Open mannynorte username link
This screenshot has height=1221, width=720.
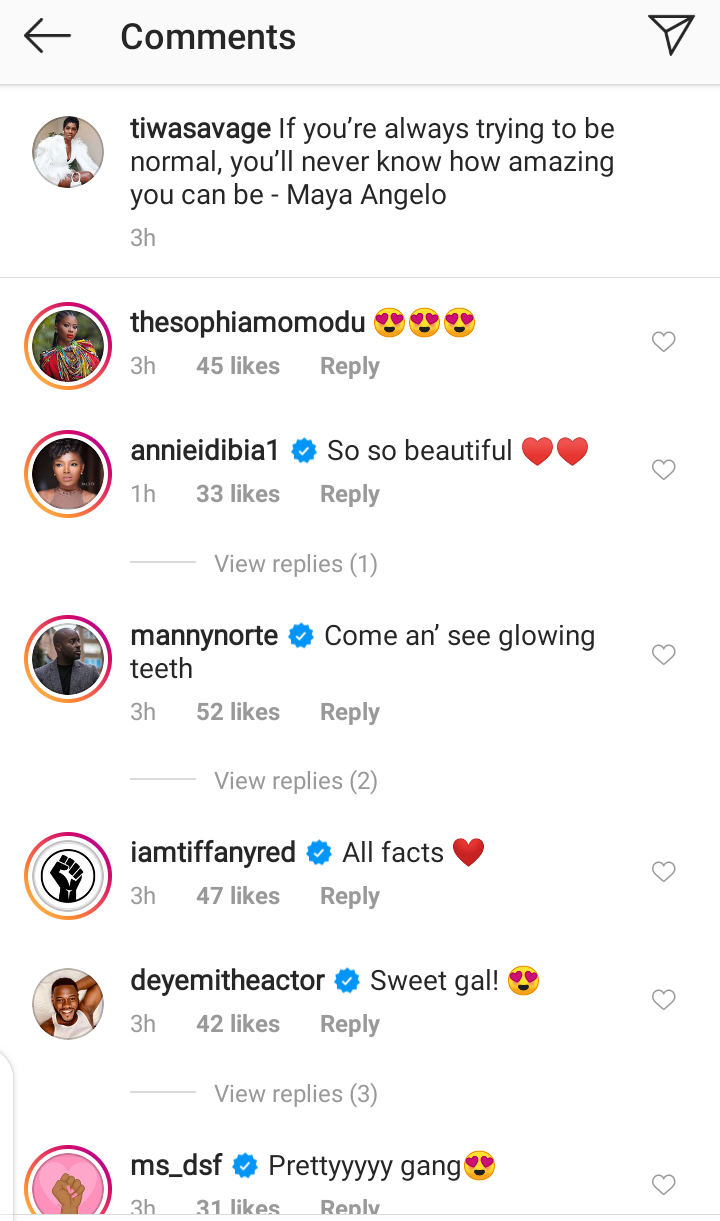coord(204,636)
